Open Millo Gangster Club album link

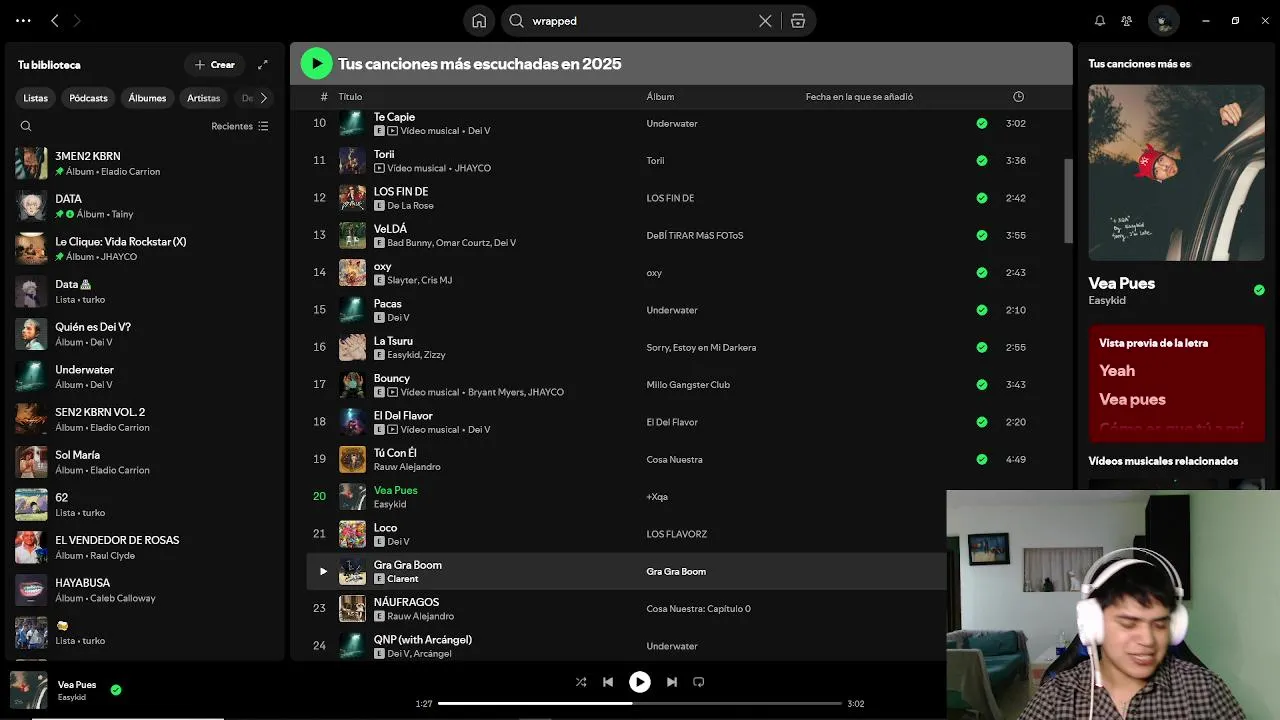pos(688,385)
